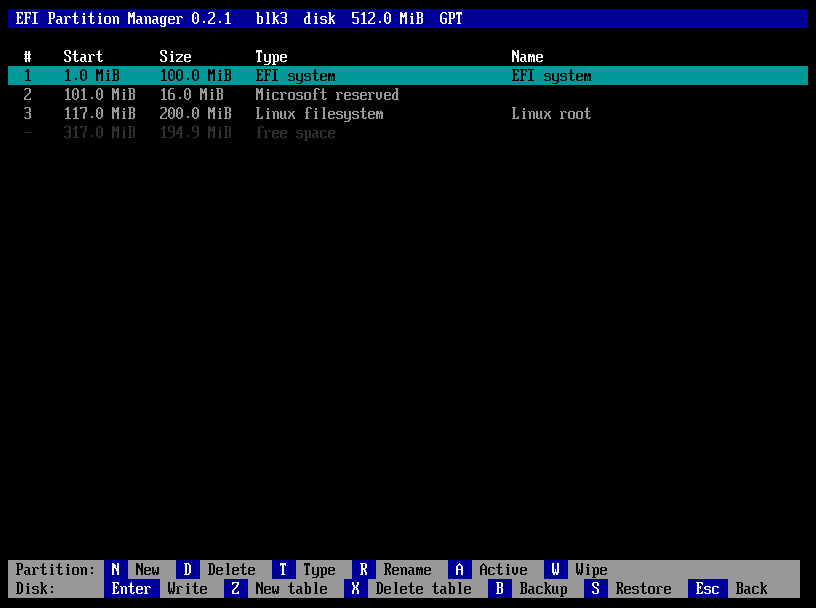Click the 117.0 MiB start value
Image resolution: width=816 pixels, height=608 pixels.
(99, 113)
